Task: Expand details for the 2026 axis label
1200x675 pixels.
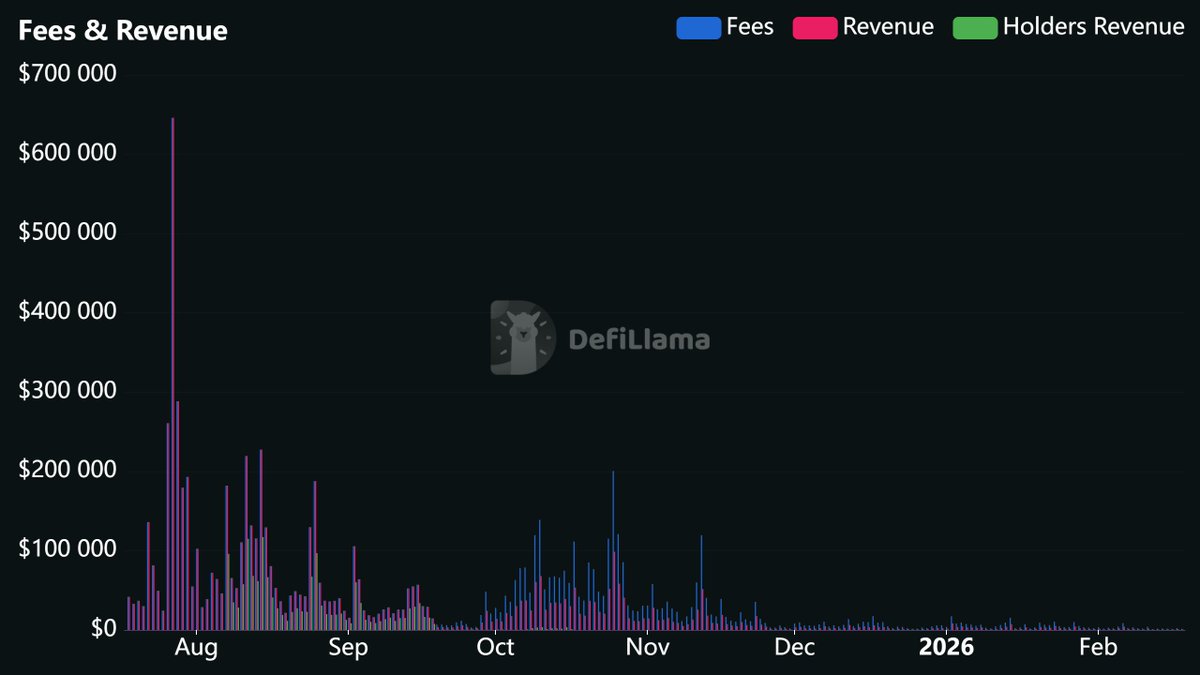Action: click(948, 648)
